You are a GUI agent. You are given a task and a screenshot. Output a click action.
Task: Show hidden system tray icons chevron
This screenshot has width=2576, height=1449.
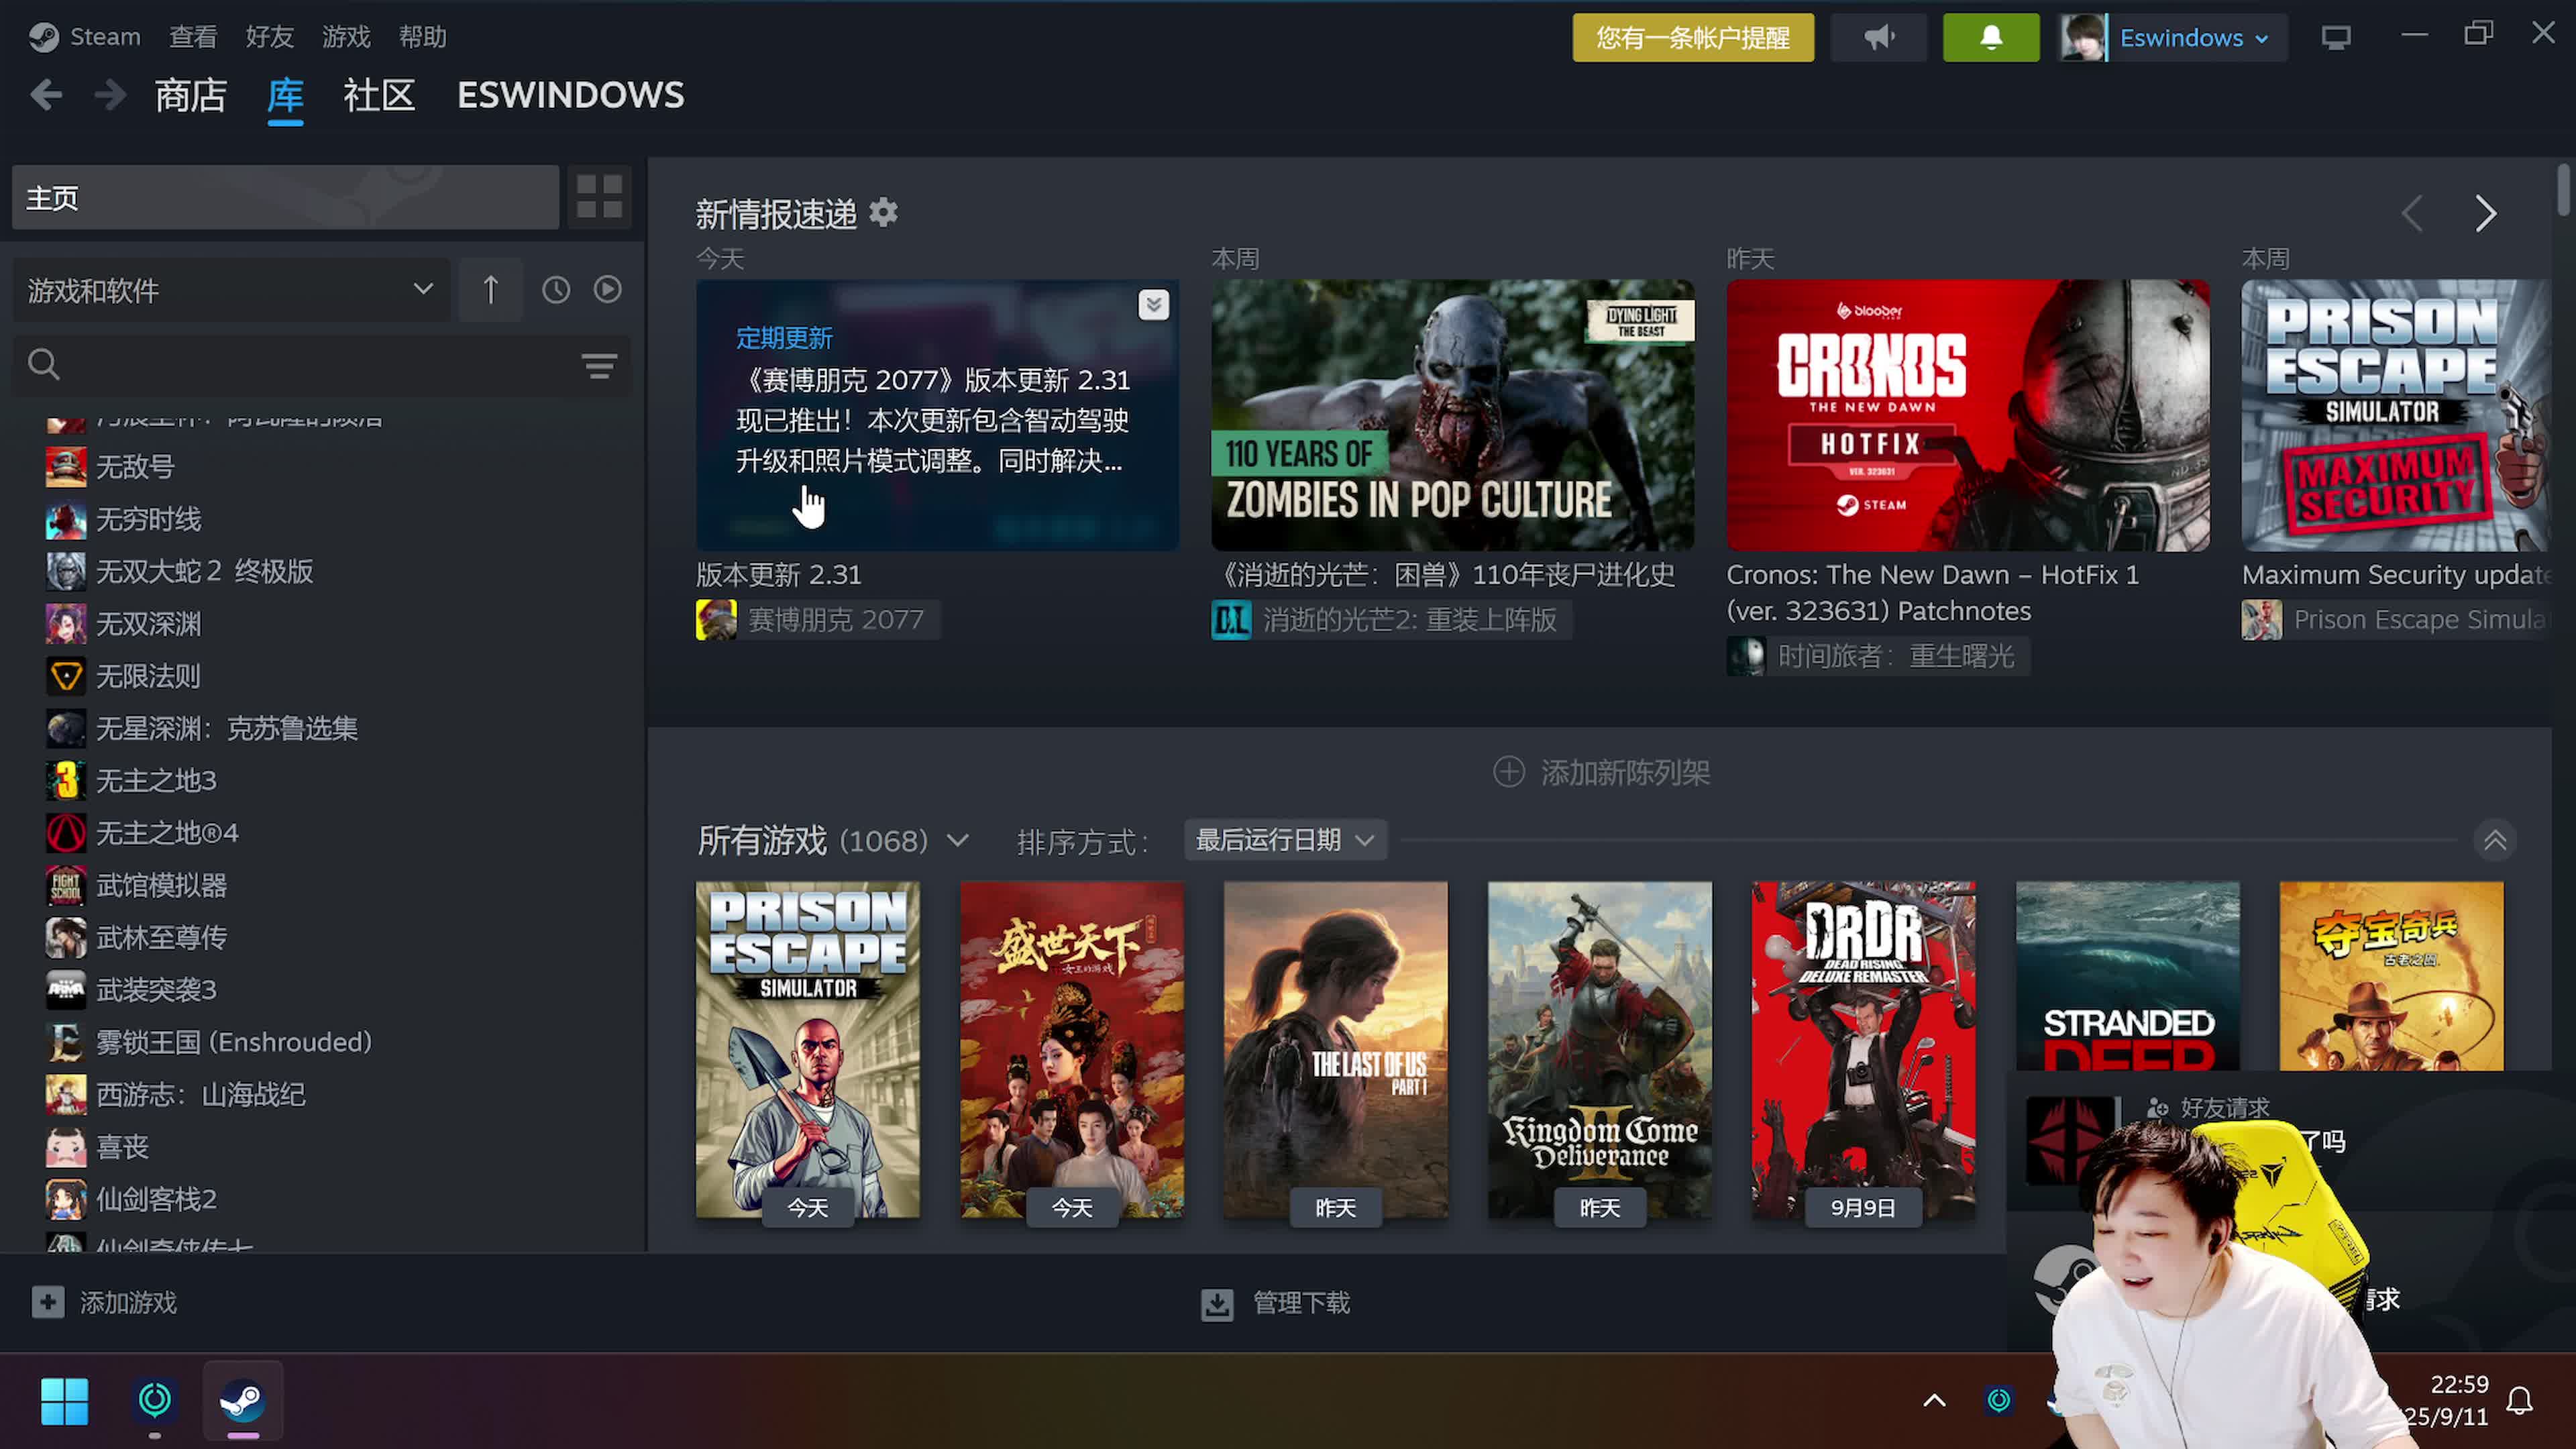(1935, 1400)
